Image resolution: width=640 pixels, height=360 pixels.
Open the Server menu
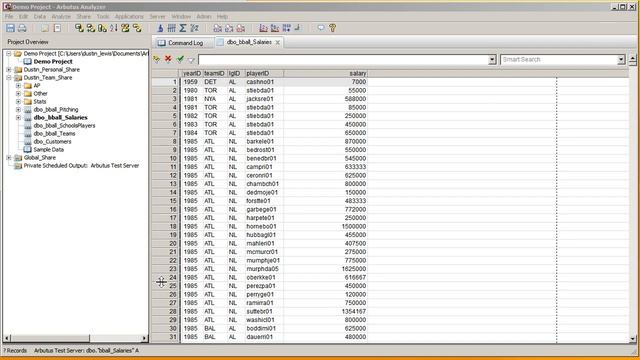point(158,16)
